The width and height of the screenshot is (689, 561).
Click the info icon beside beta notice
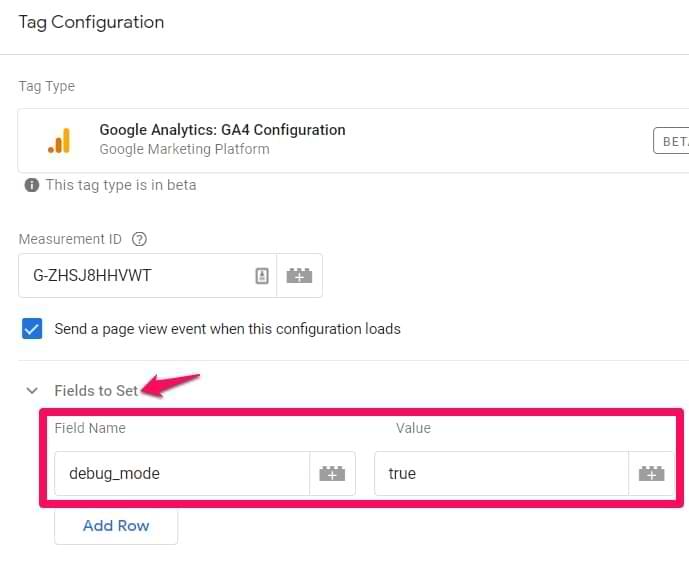click(x=32, y=185)
